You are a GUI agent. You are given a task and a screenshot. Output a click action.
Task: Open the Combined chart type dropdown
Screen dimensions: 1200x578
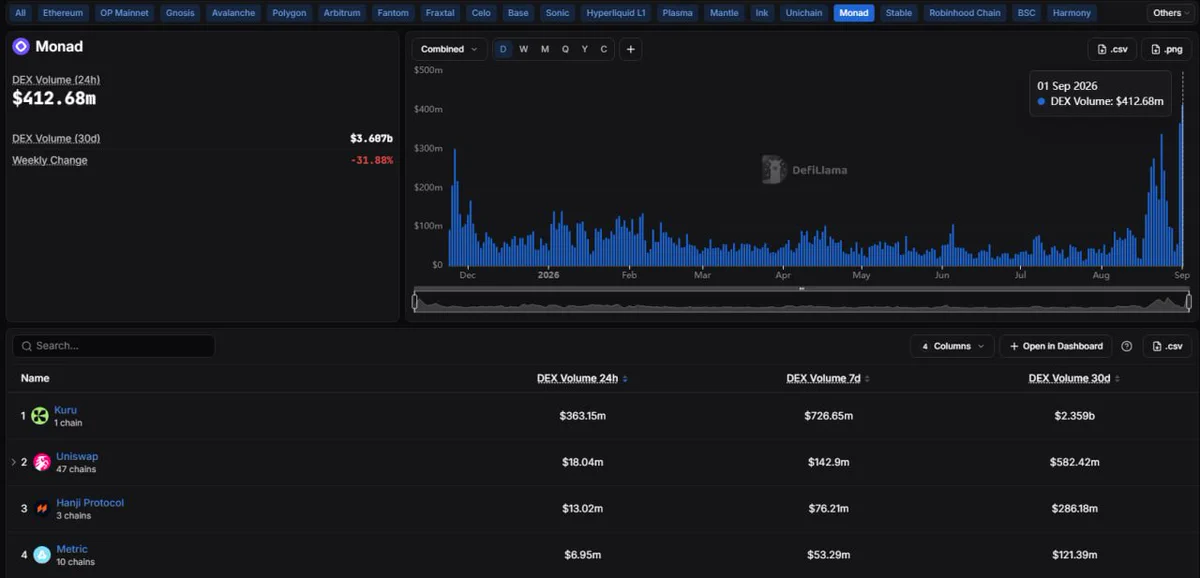(449, 49)
